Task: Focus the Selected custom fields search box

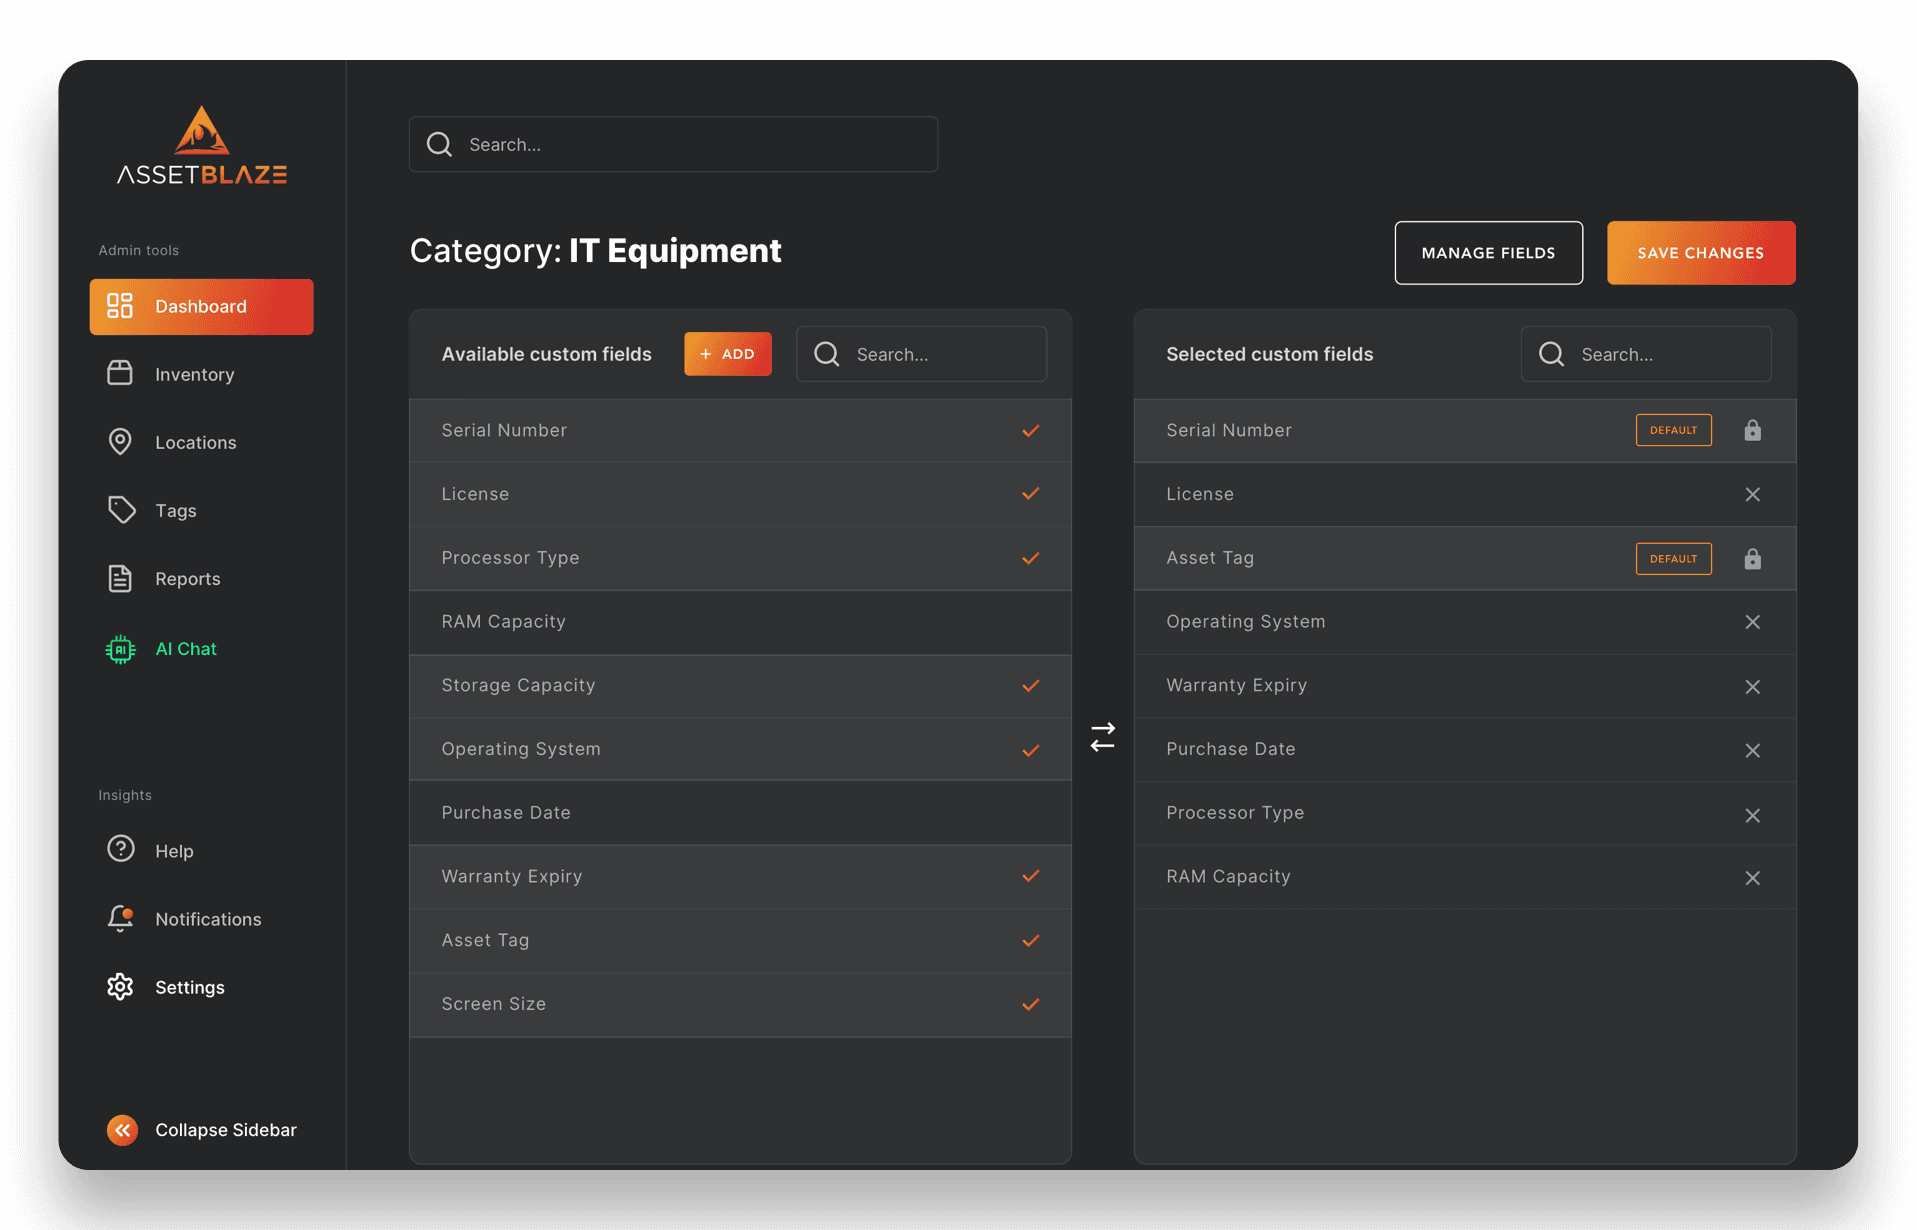Action: 1646,354
